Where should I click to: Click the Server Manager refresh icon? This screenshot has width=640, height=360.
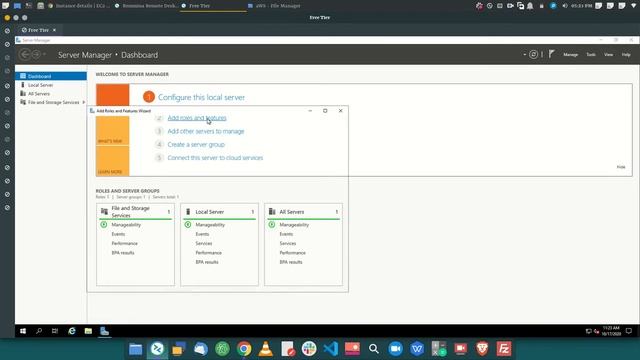click(533, 54)
